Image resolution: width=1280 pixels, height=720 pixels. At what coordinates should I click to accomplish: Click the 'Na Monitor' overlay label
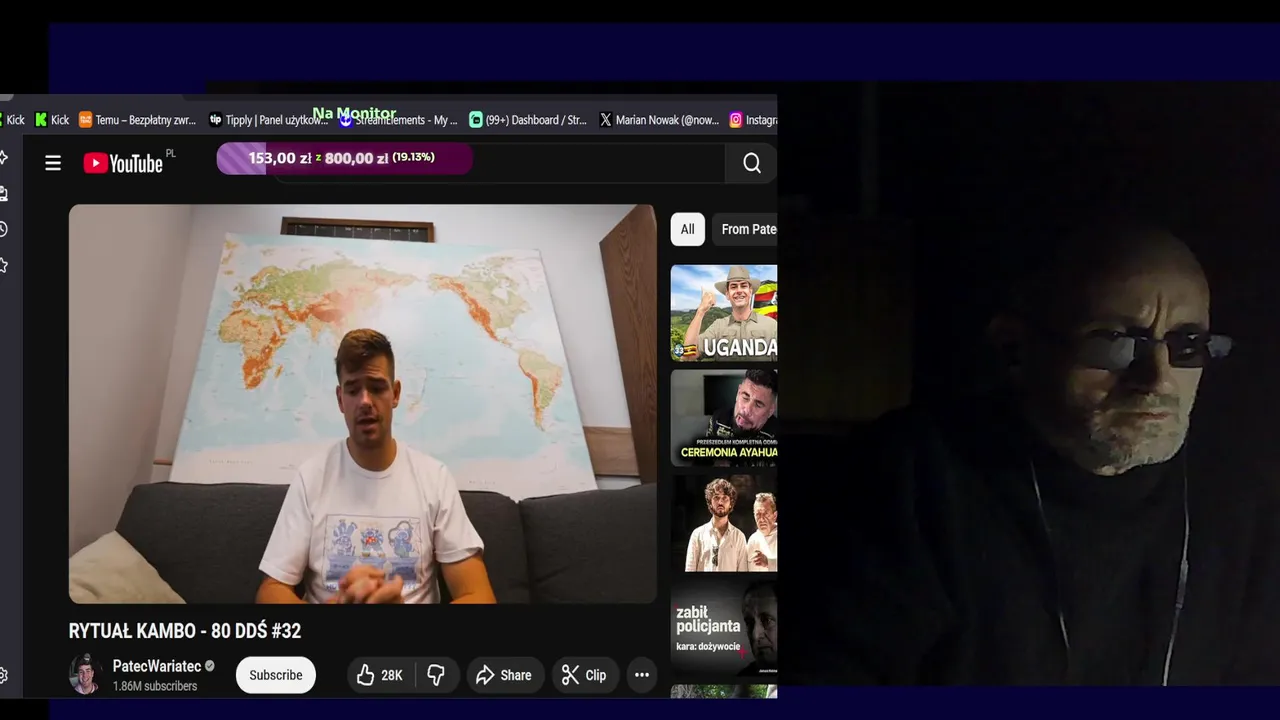pos(354,113)
